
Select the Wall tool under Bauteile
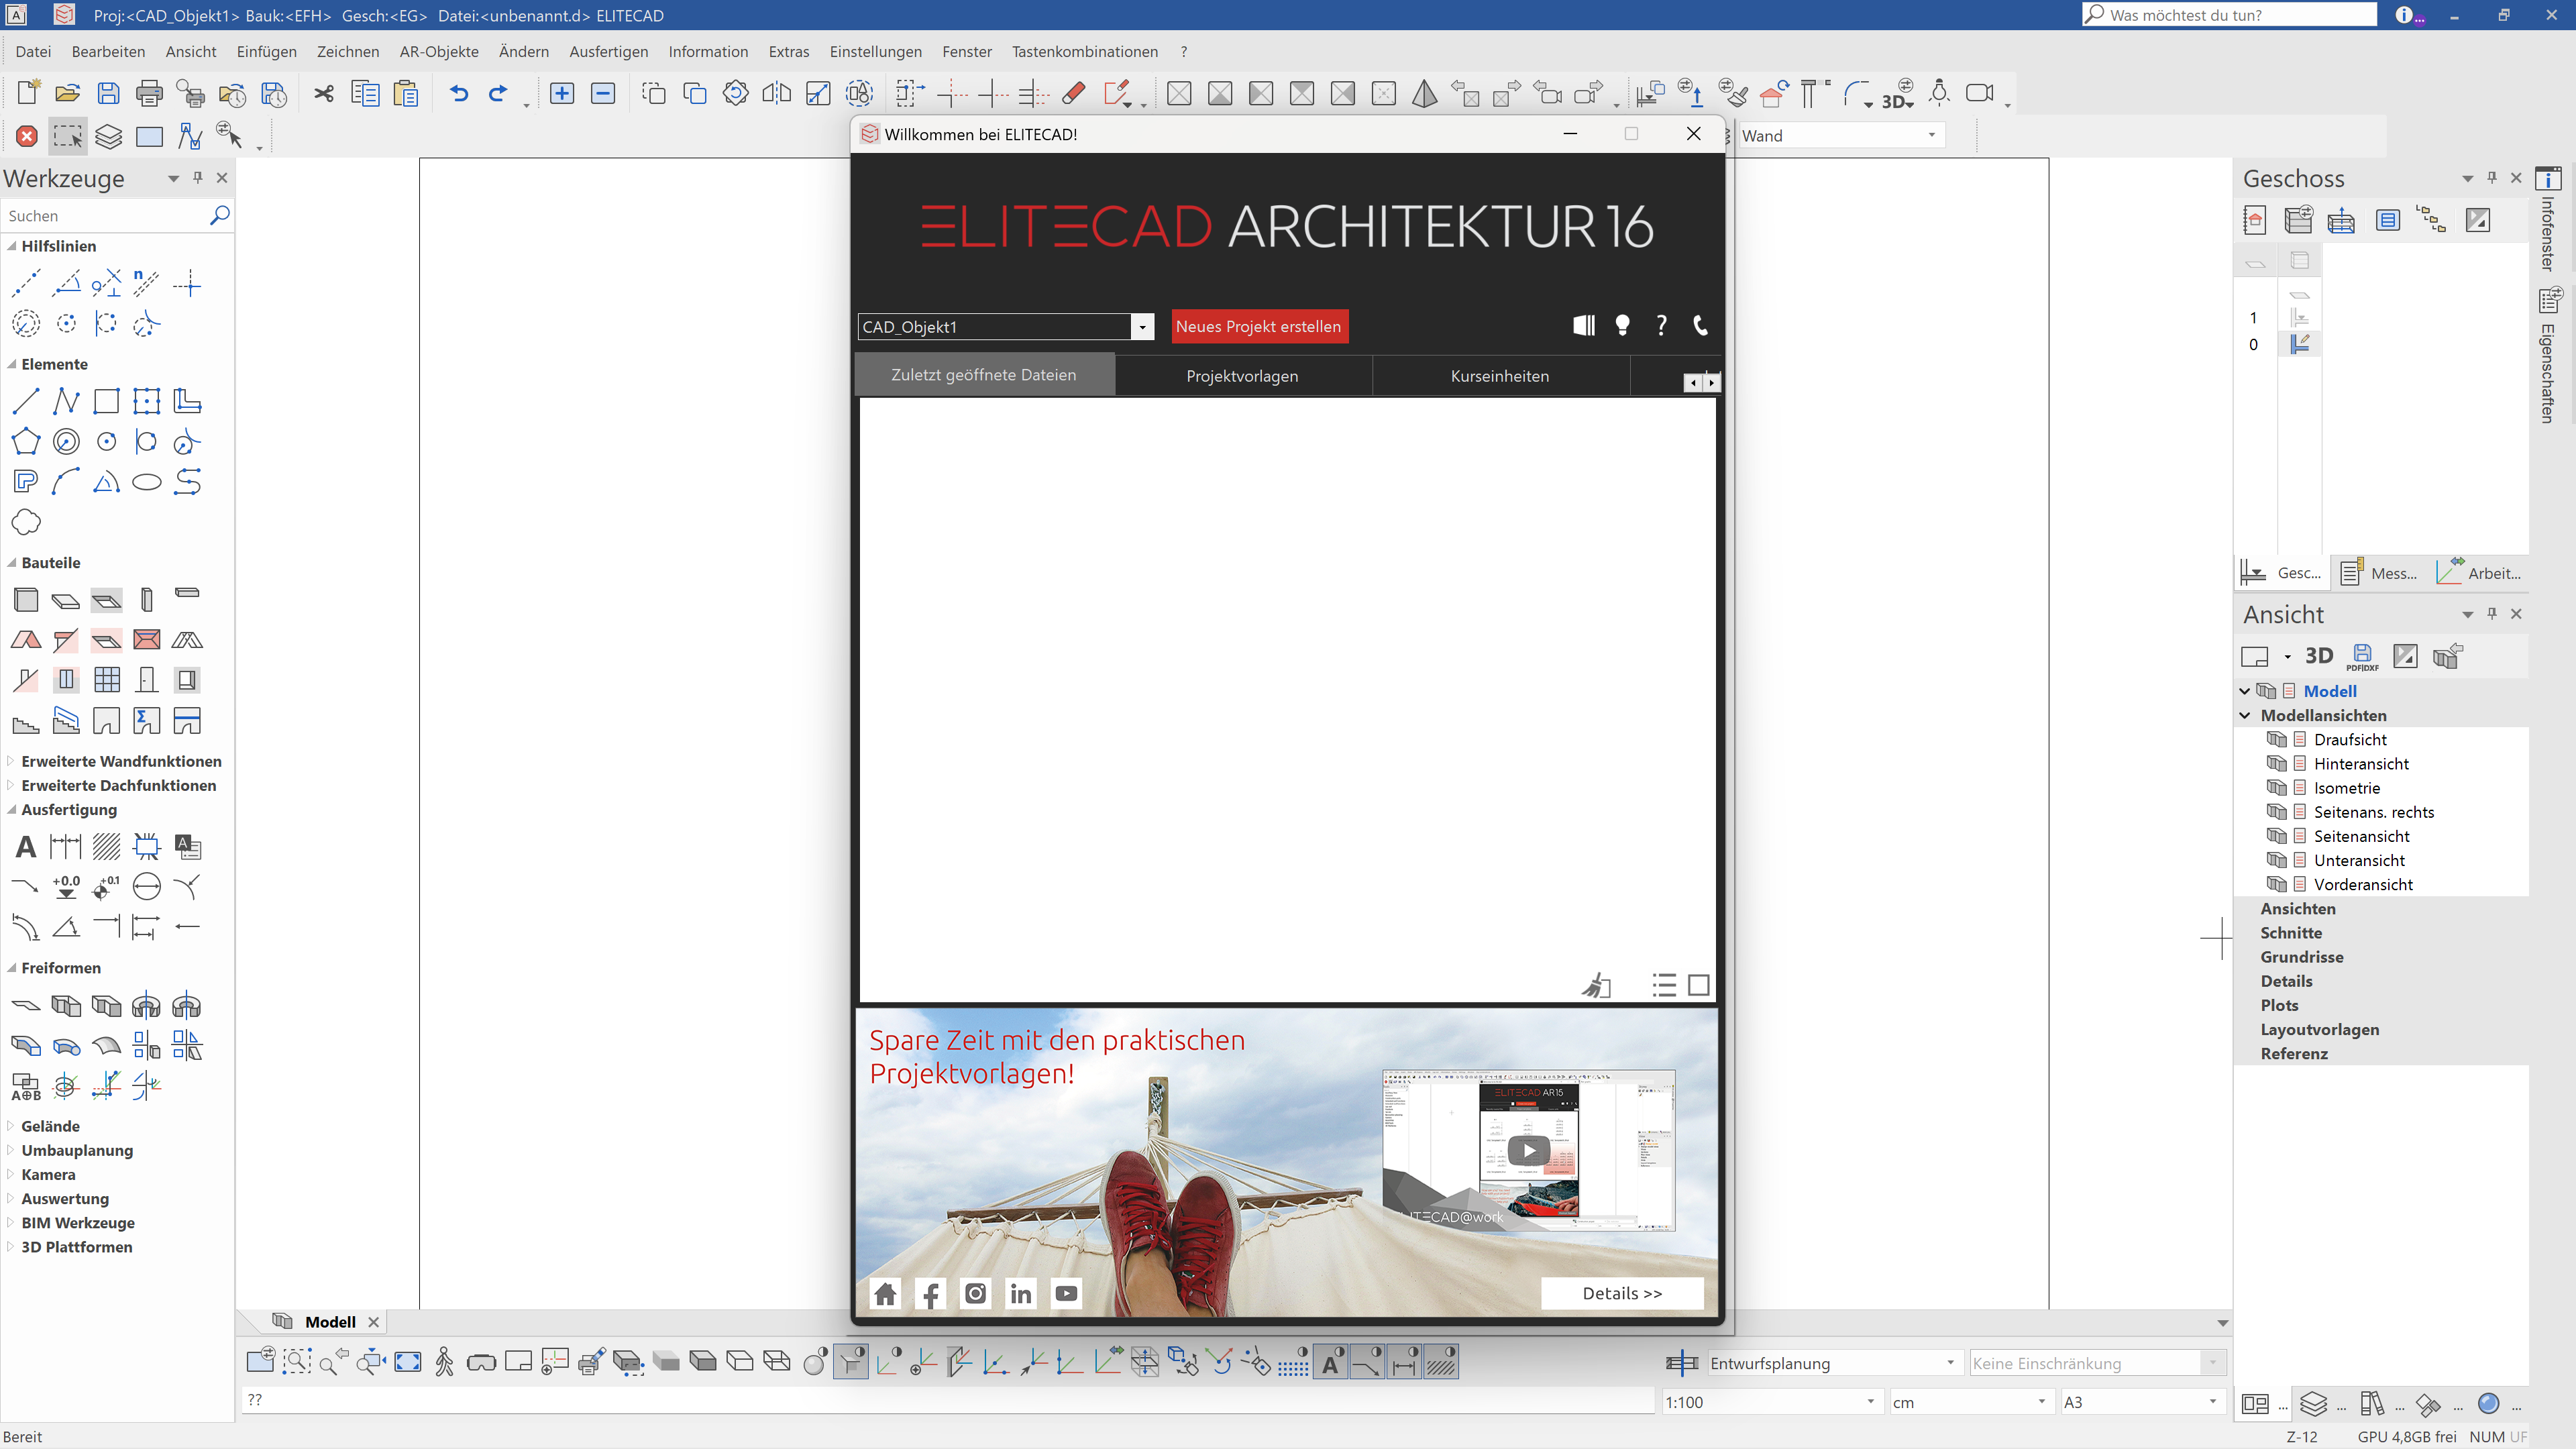pyautogui.click(x=26, y=599)
